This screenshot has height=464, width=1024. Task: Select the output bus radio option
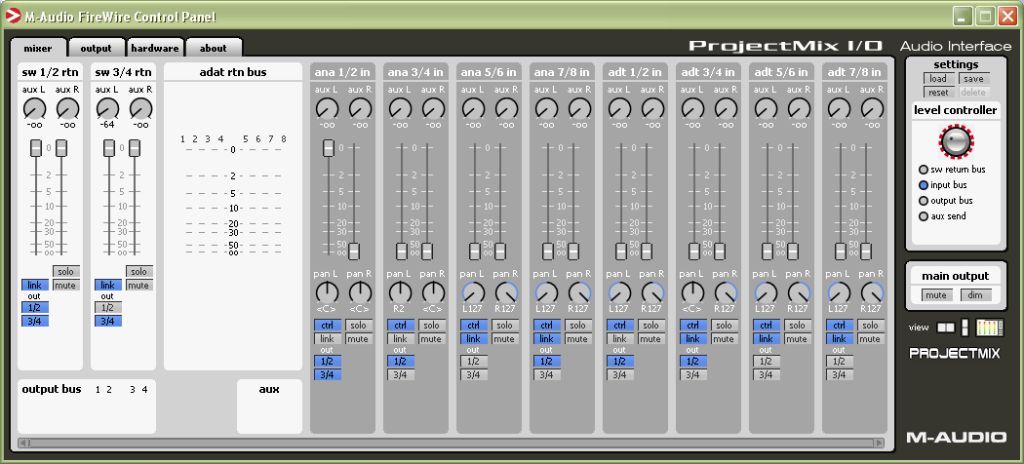(x=923, y=201)
